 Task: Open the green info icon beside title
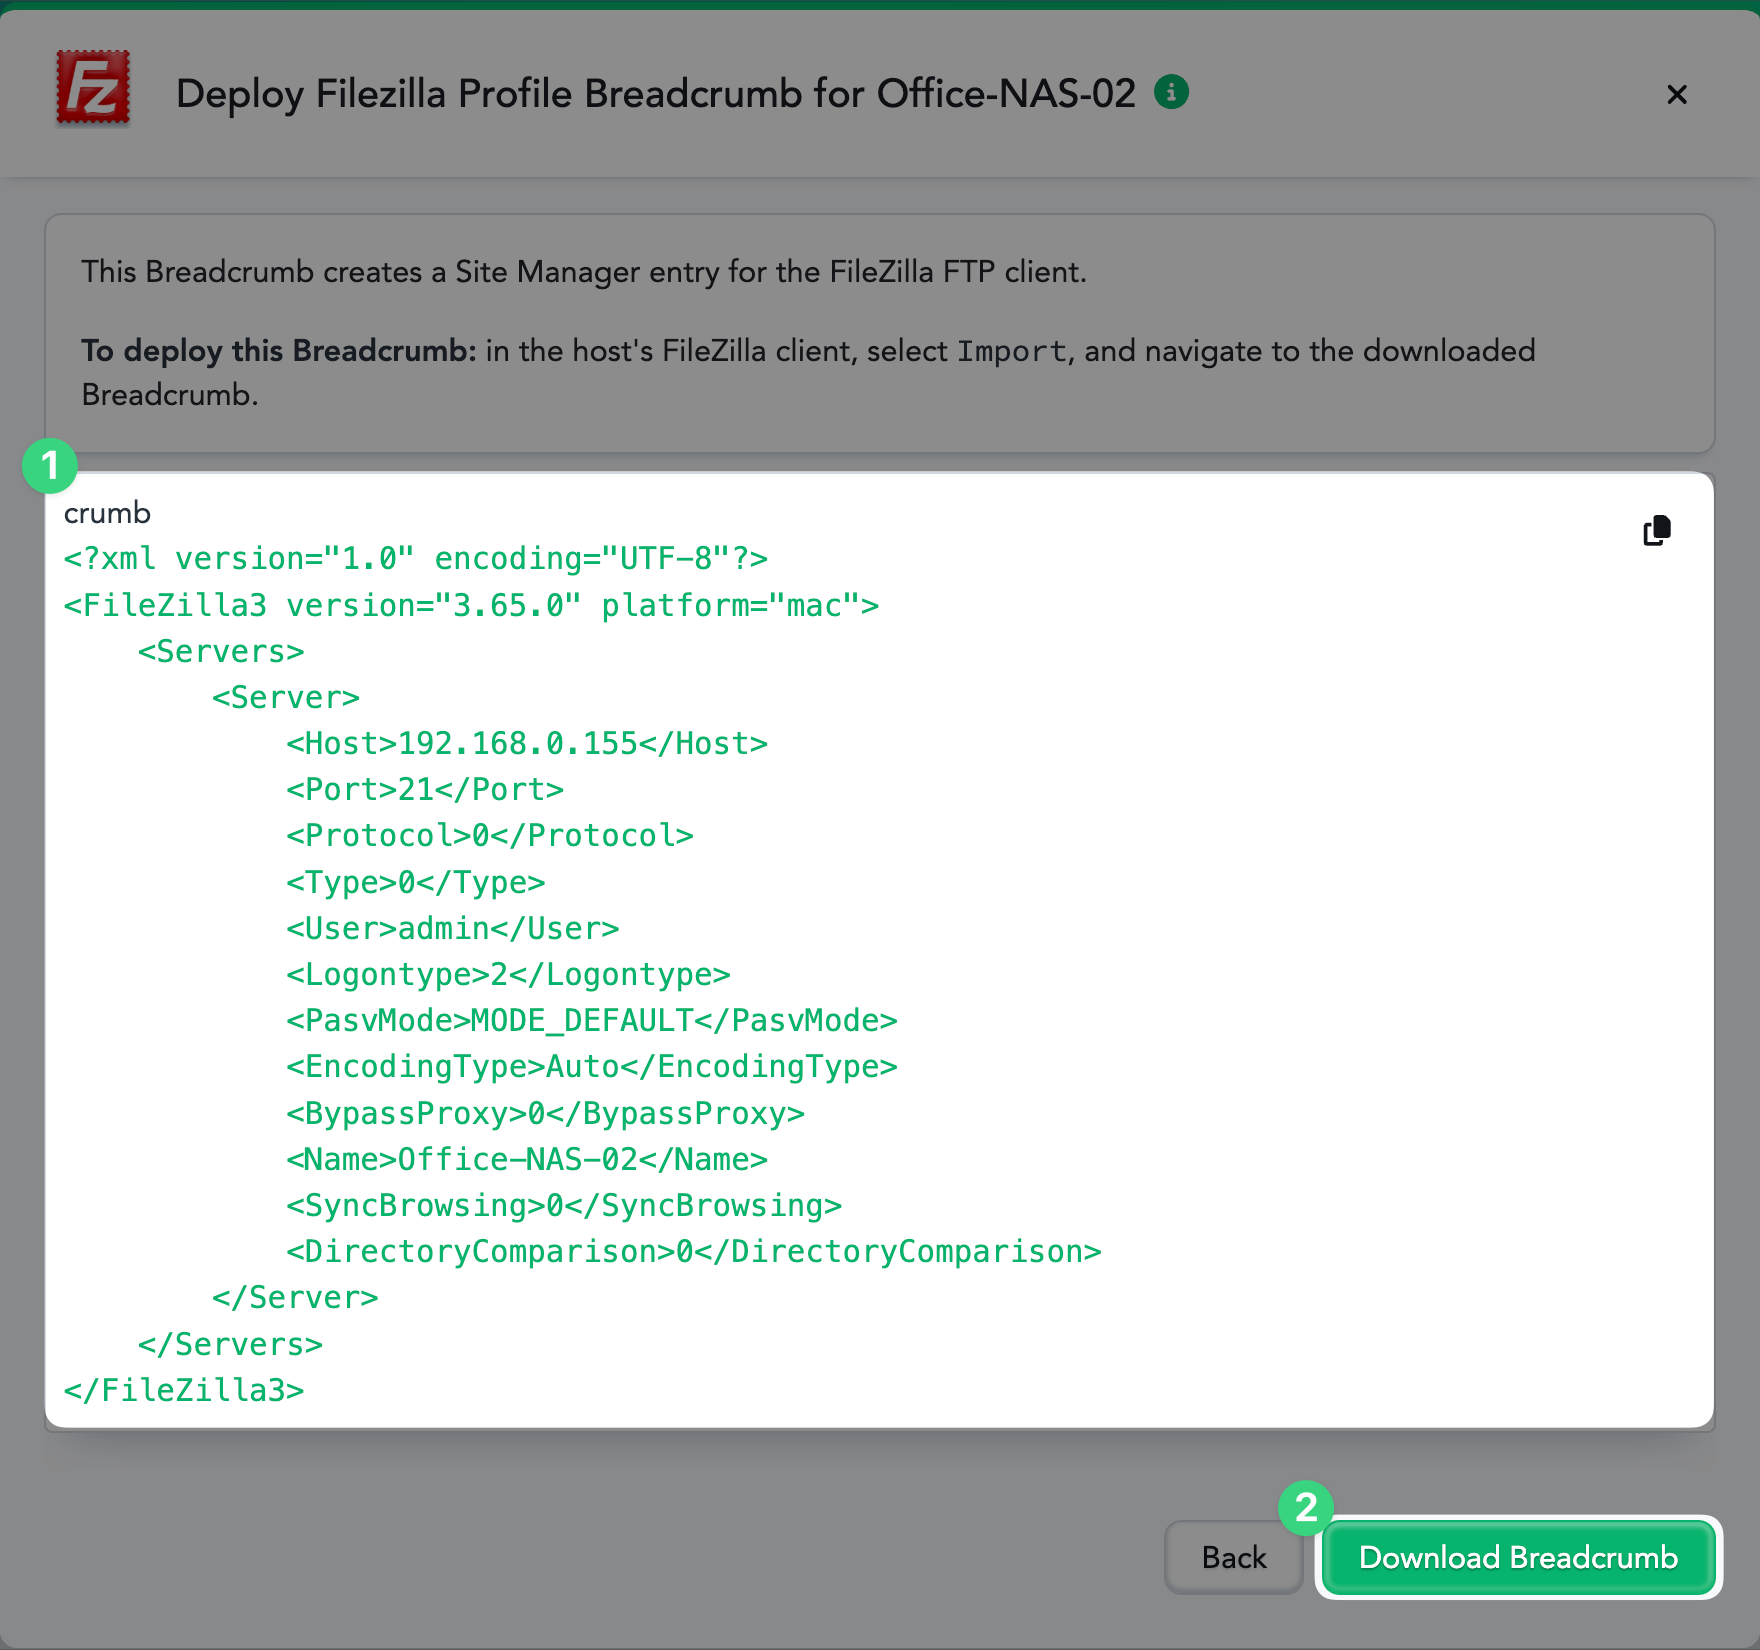pyautogui.click(x=1171, y=92)
